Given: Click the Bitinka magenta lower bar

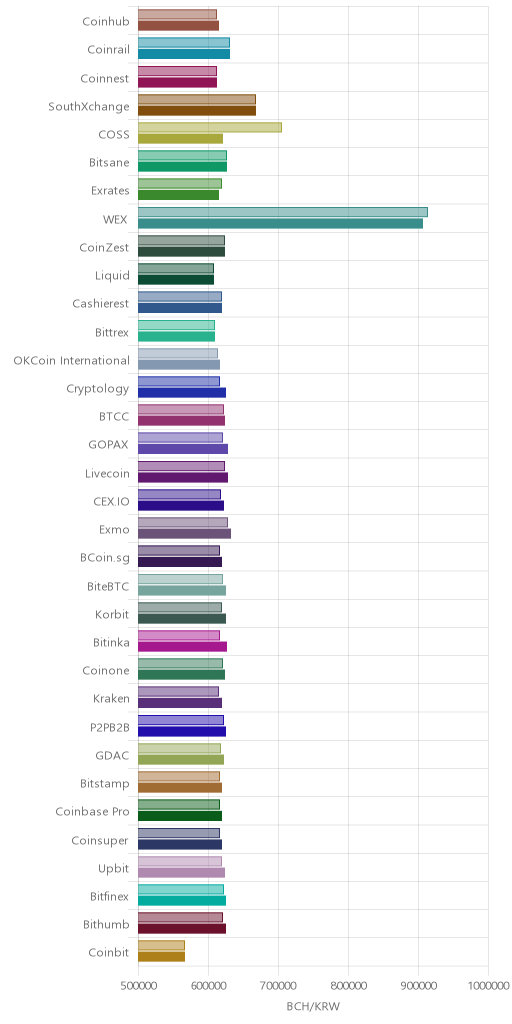Looking at the screenshot, I should [183, 647].
